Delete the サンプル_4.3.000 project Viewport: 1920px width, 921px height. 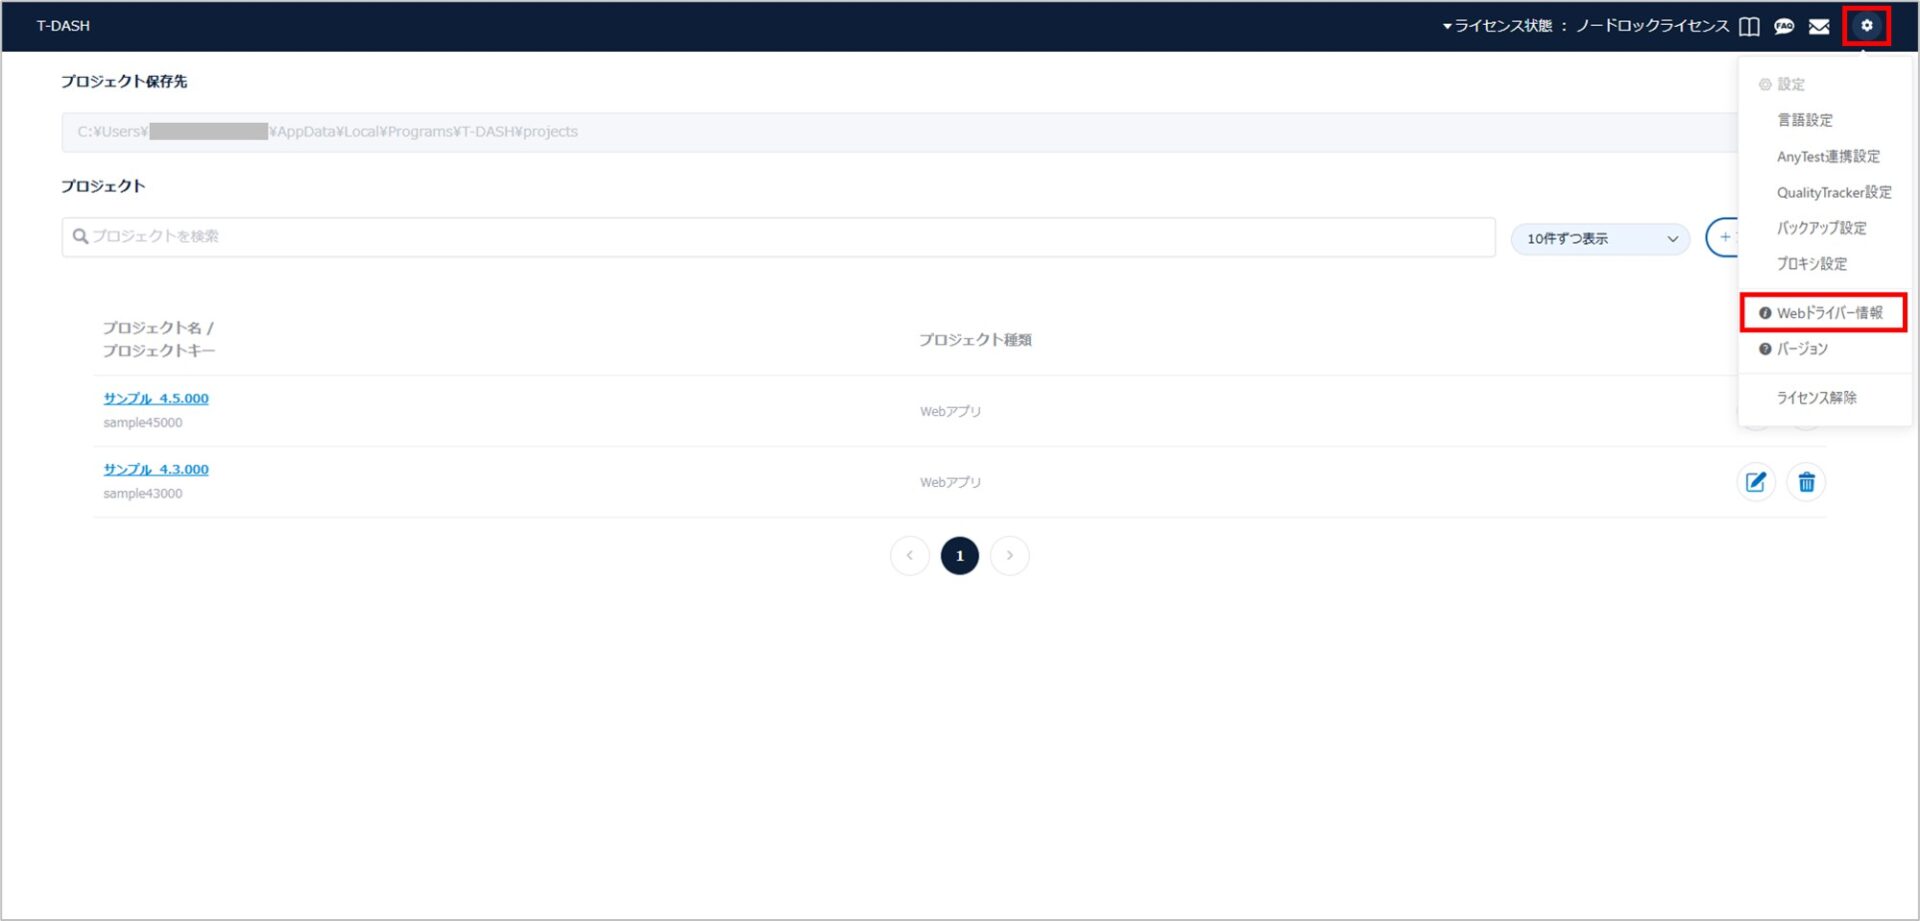[1806, 482]
